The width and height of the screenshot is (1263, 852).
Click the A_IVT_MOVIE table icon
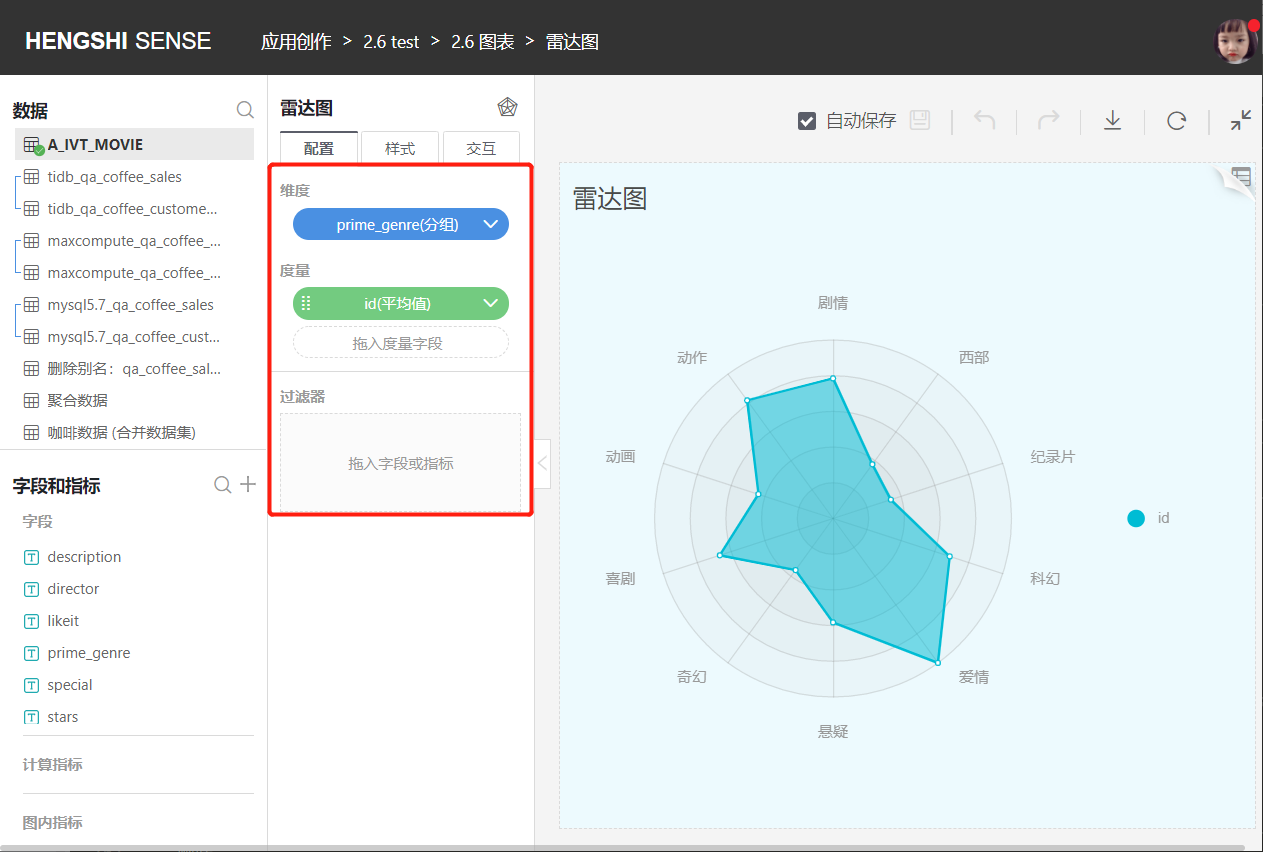click(32, 145)
